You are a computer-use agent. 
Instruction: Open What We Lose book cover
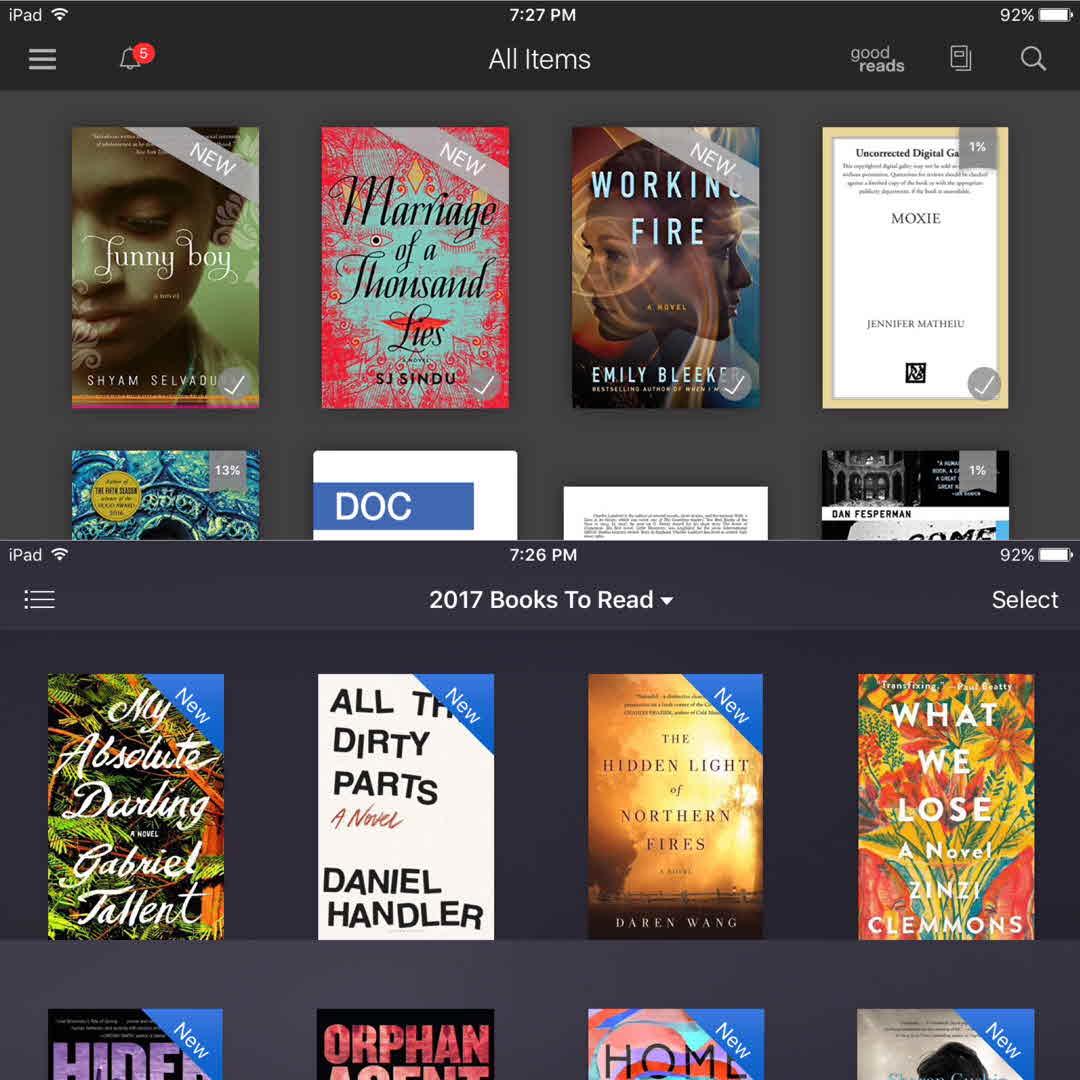tap(946, 806)
